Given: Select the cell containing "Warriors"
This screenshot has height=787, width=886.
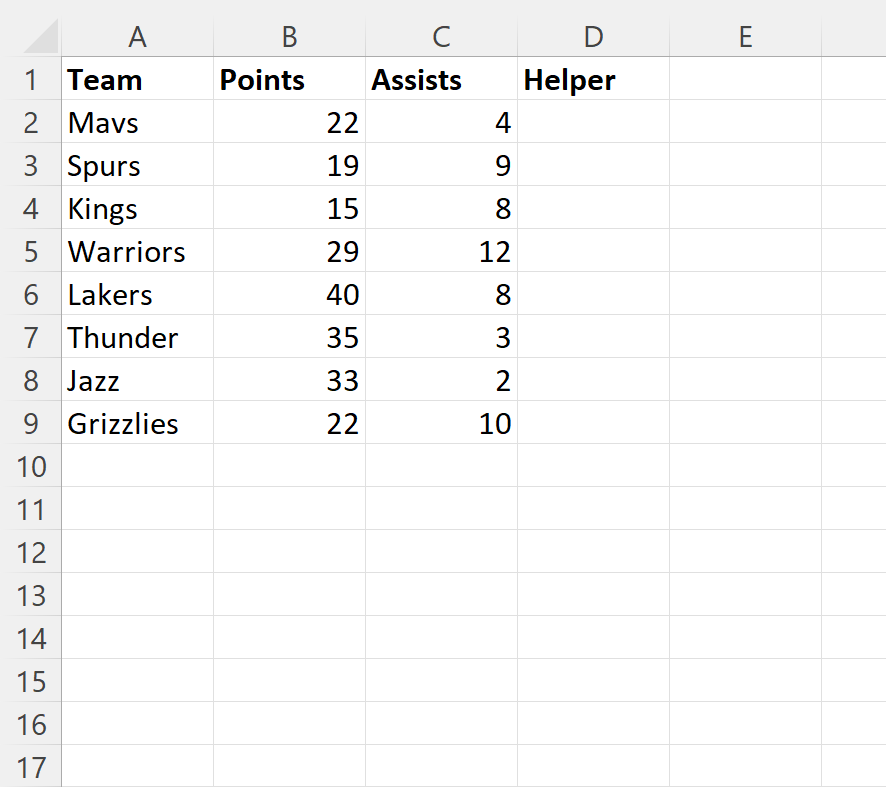Looking at the screenshot, I should pos(137,251).
